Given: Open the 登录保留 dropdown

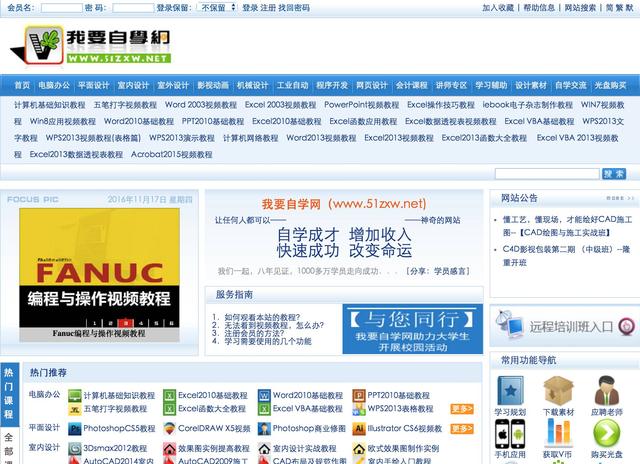Looking at the screenshot, I should 217,7.
